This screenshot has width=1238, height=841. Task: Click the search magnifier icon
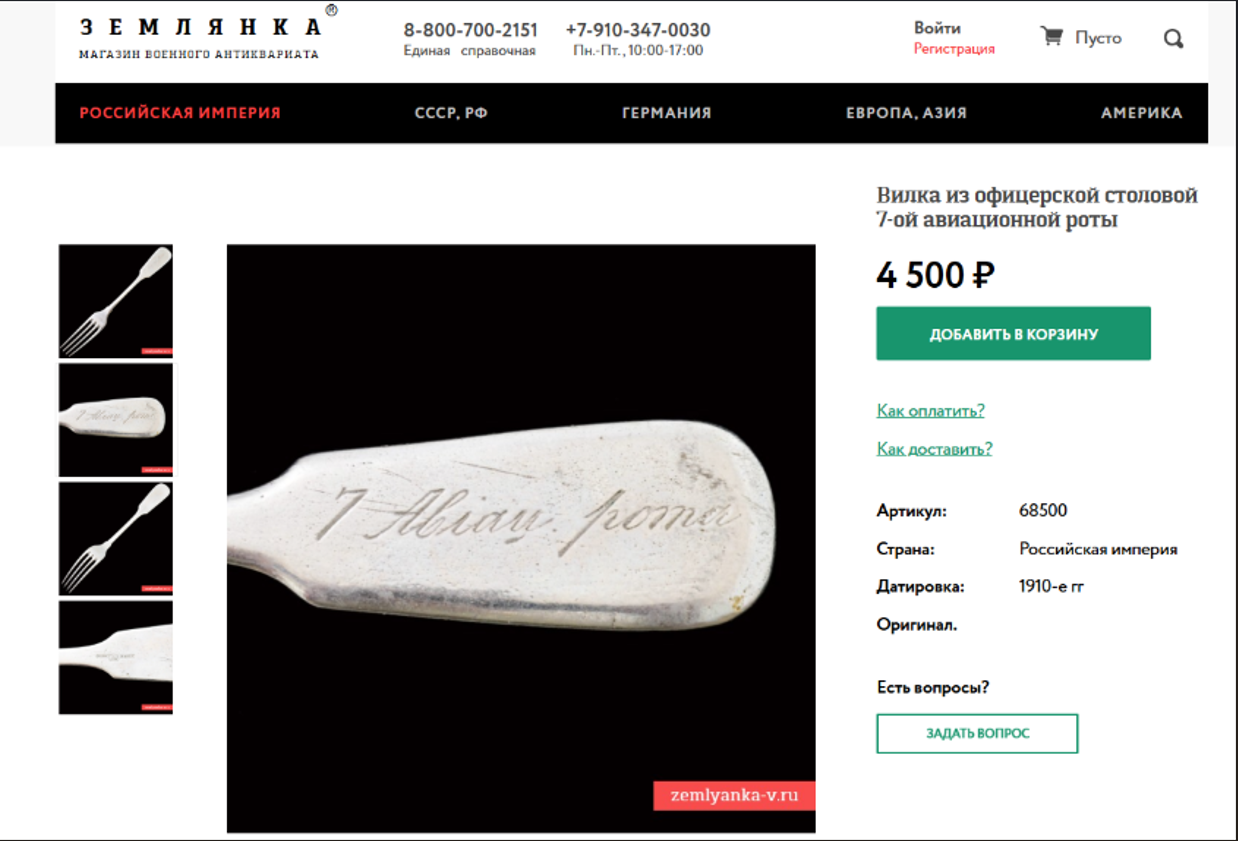[1174, 39]
